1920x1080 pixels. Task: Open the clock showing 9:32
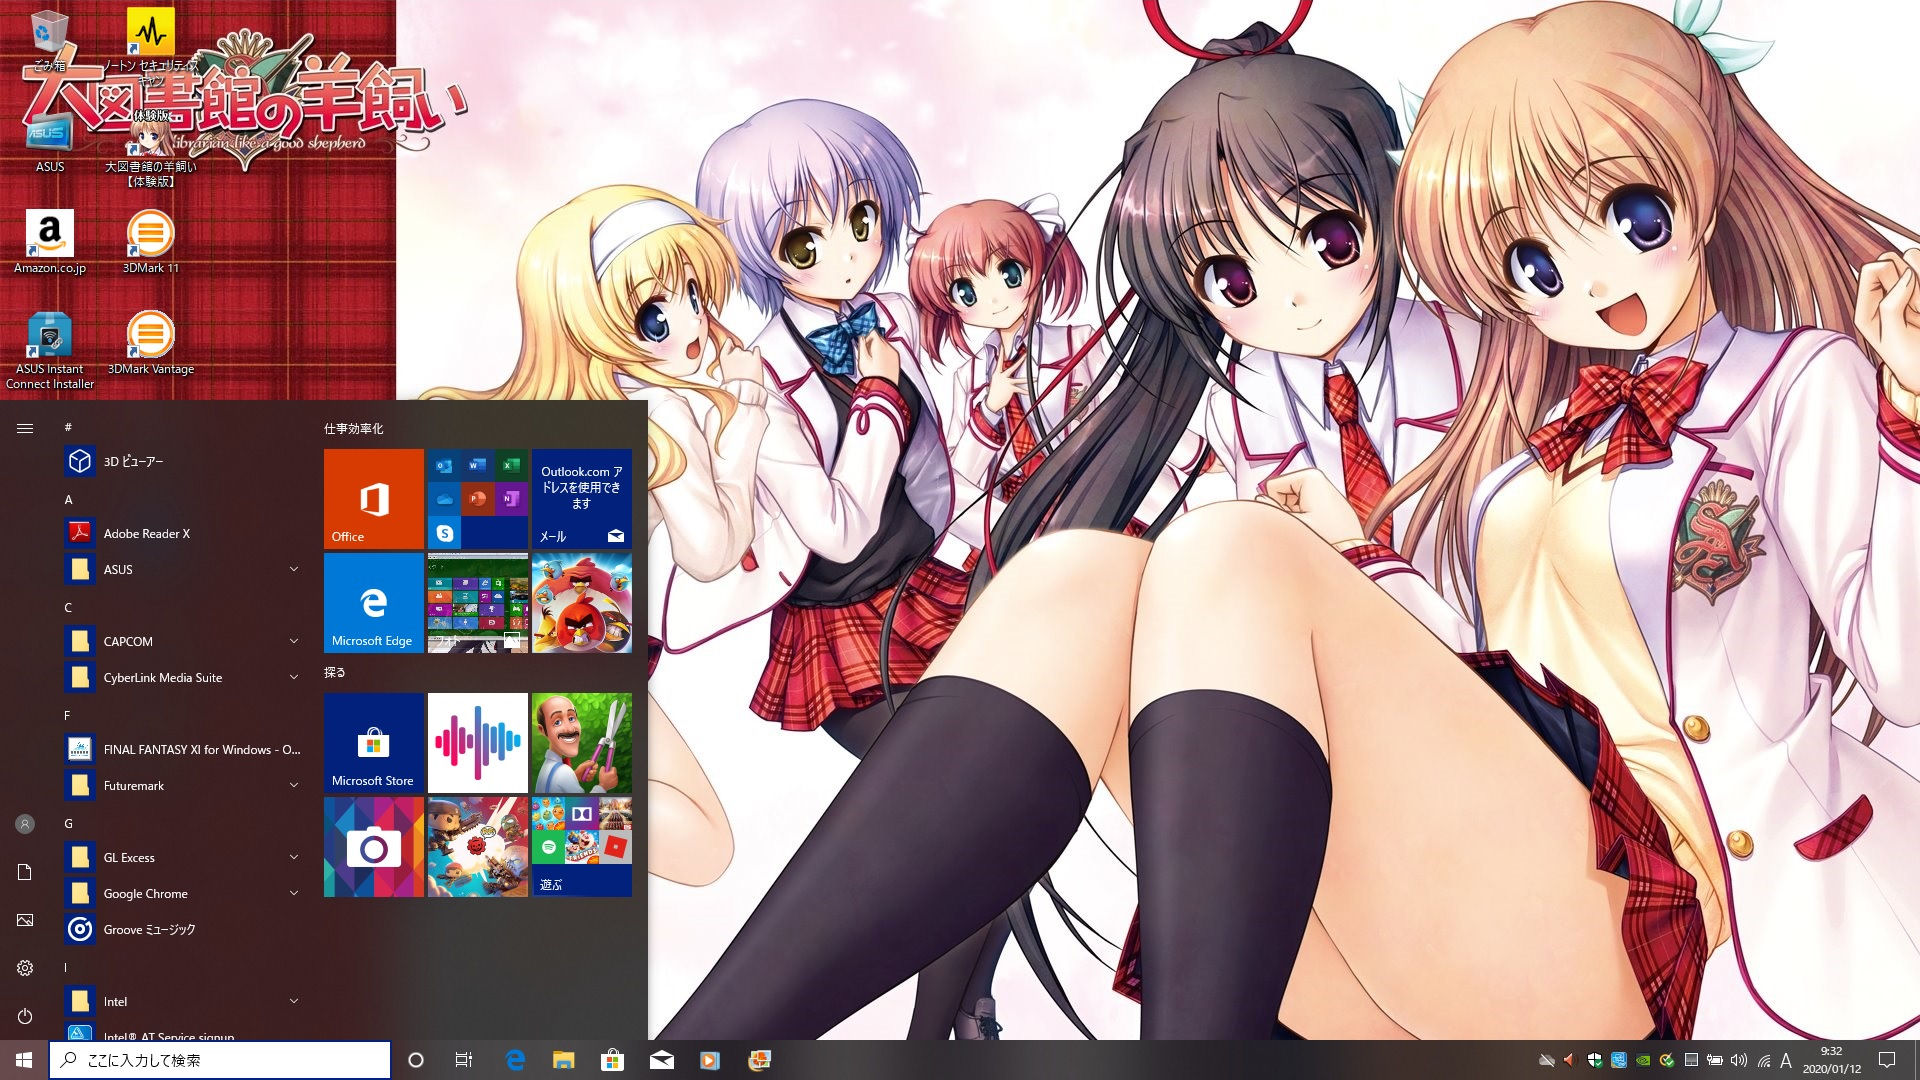coord(1831,1060)
